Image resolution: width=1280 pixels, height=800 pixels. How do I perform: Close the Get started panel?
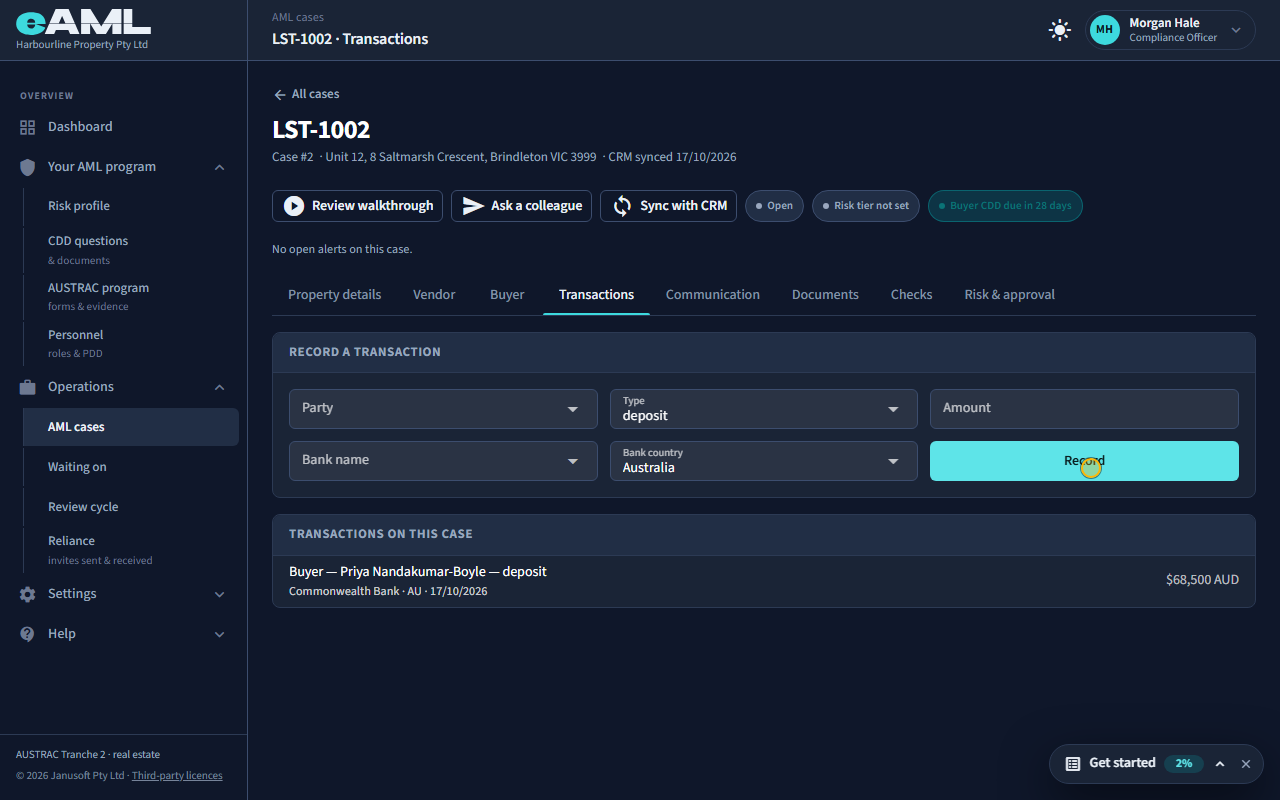[x=1246, y=764]
